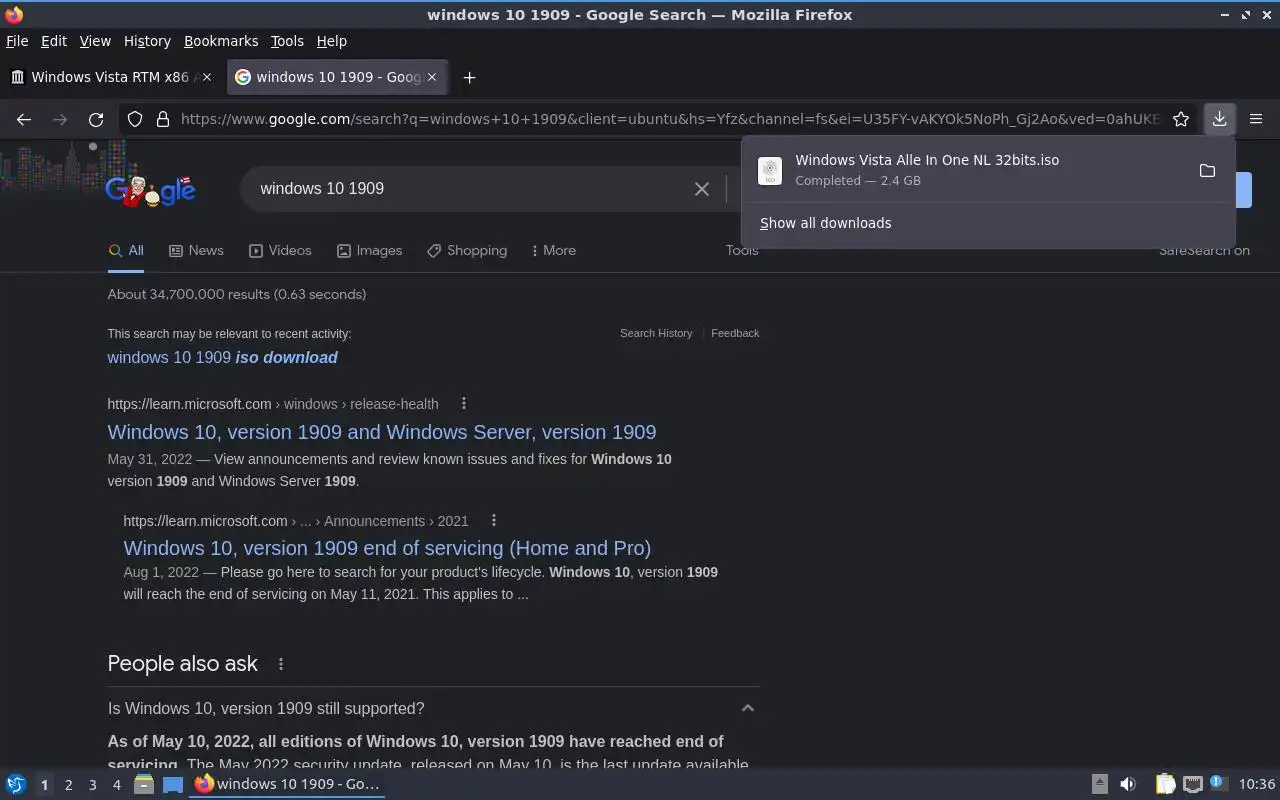Open the tracking protection shield icon

click(x=135, y=119)
